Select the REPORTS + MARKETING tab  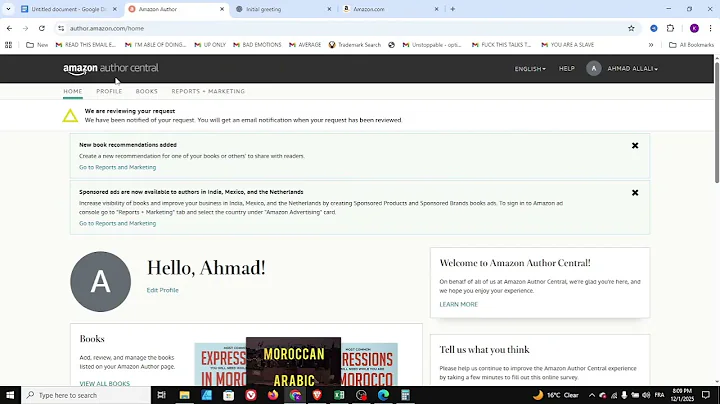(x=208, y=91)
